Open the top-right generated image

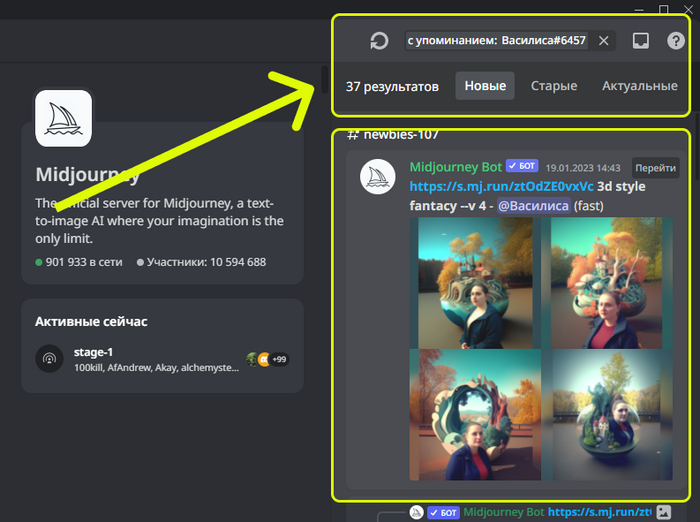point(607,283)
